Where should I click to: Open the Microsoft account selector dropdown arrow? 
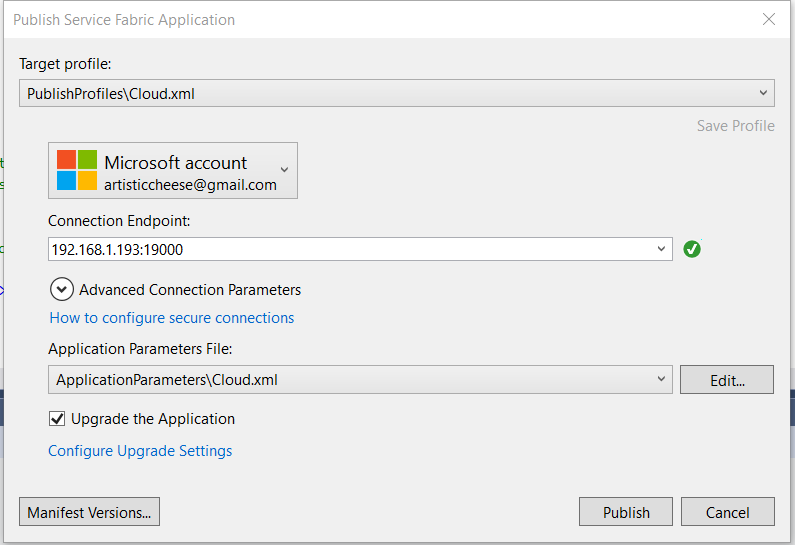coord(284,170)
